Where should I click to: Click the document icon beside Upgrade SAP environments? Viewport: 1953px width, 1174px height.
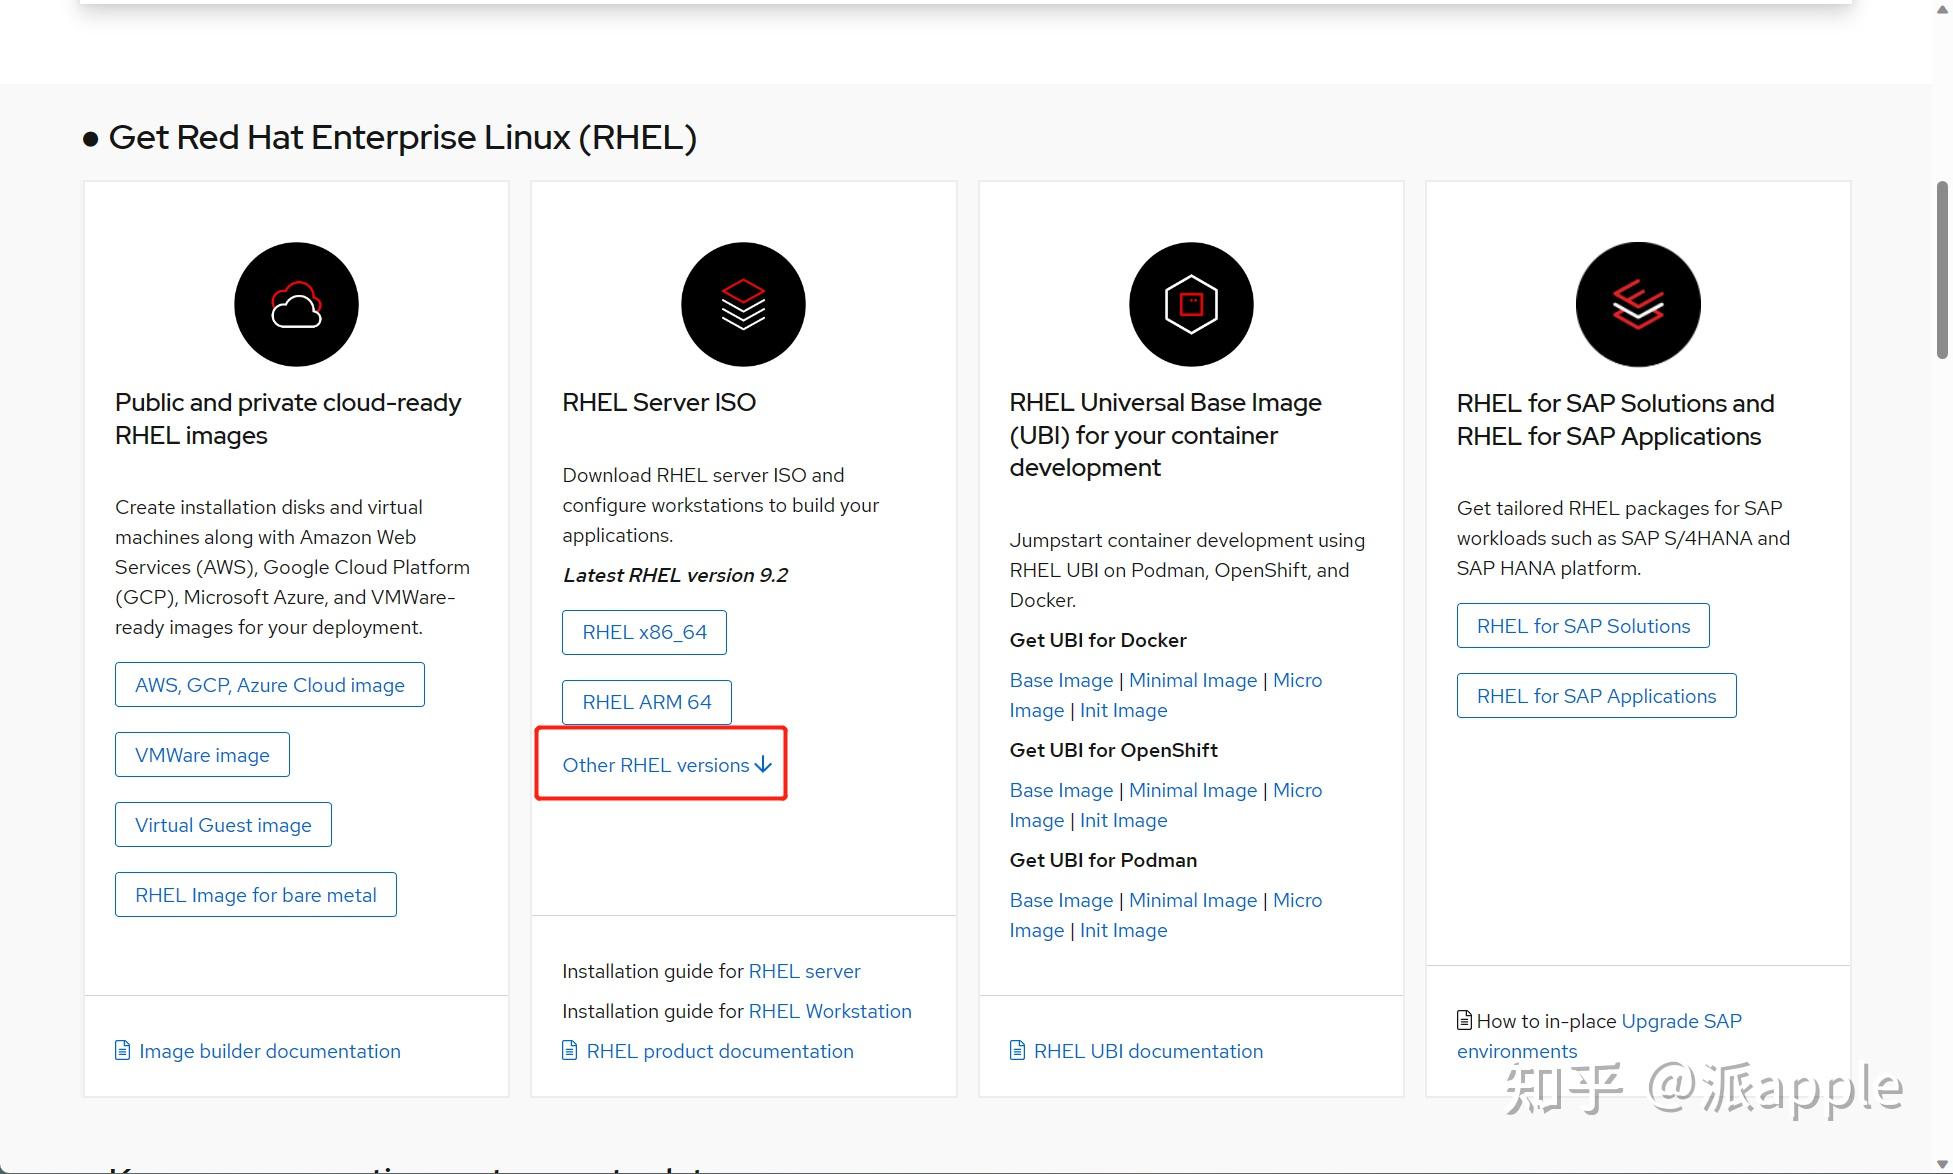coord(1463,1020)
